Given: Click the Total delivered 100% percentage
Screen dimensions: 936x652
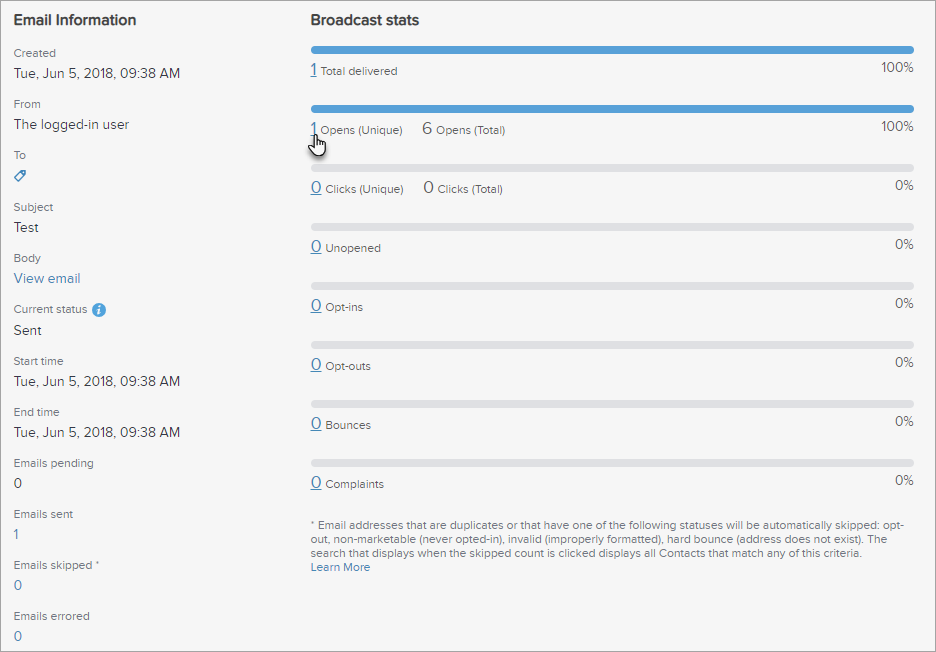Looking at the screenshot, I should [897, 67].
